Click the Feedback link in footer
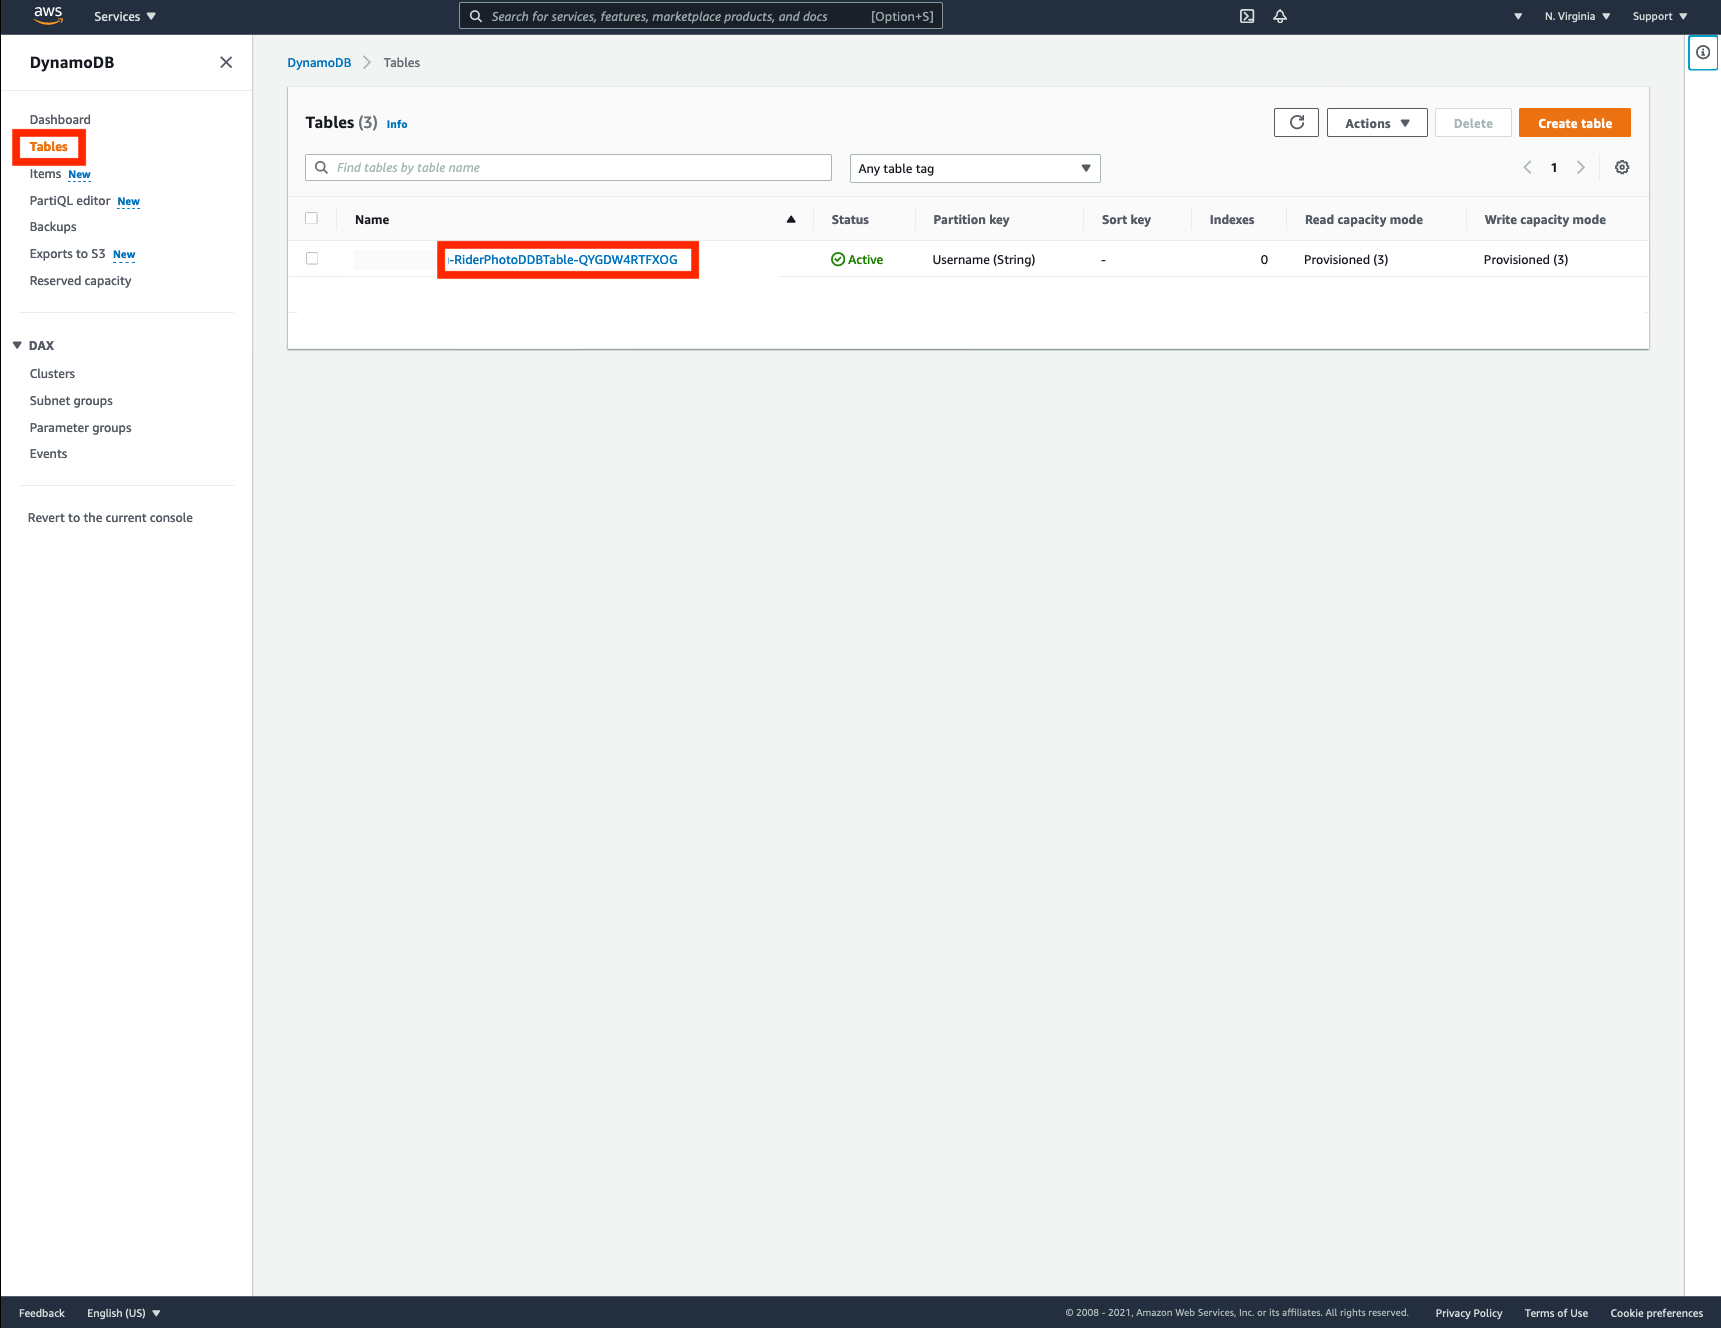The height and width of the screenshot is (1328, 1721). 42,1313
